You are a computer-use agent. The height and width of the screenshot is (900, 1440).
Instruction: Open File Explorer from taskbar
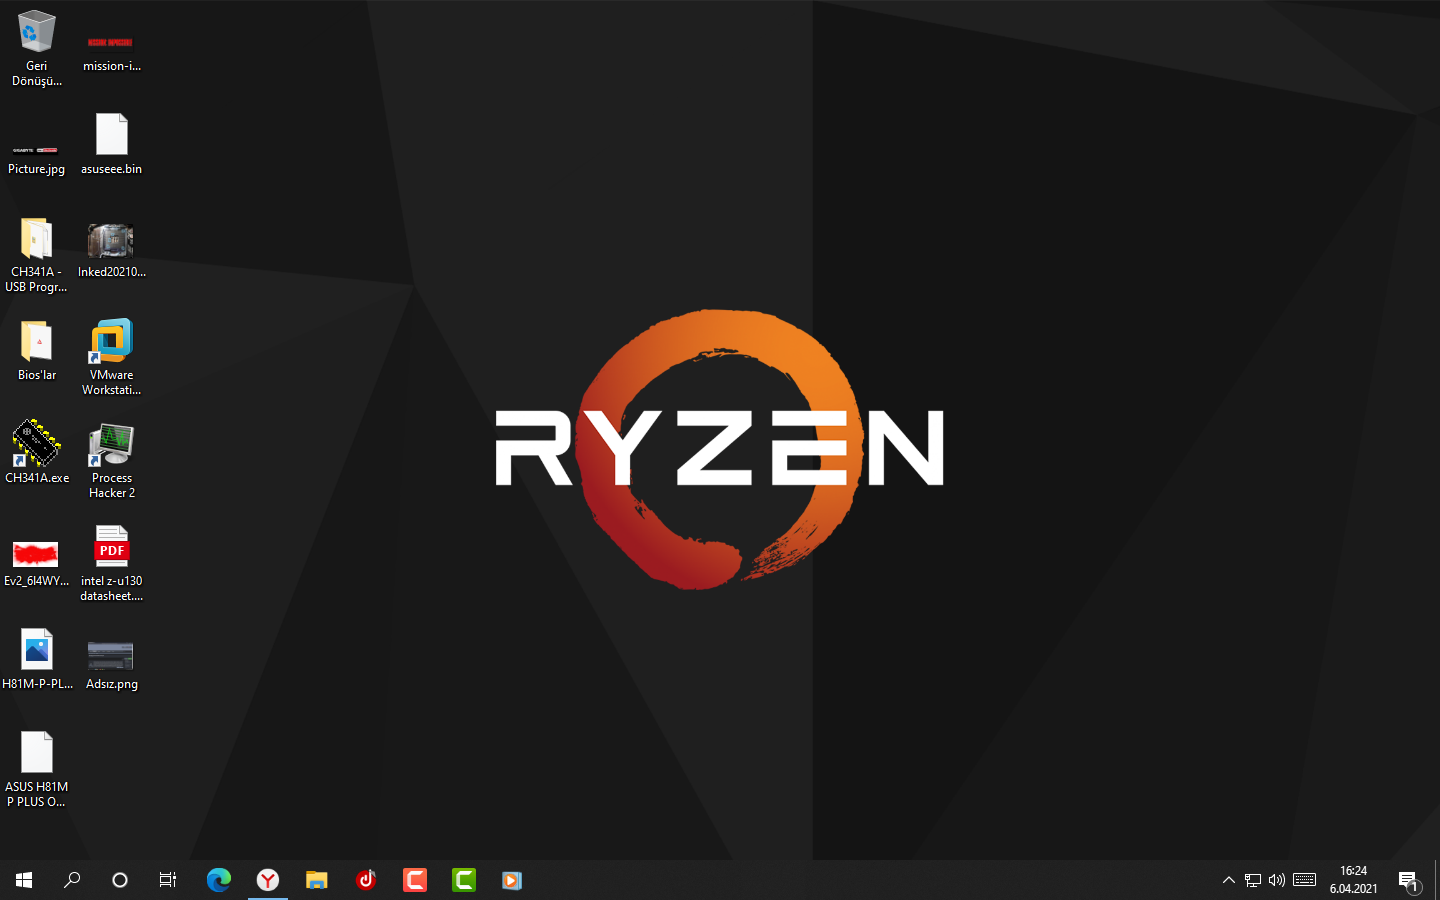317,880
